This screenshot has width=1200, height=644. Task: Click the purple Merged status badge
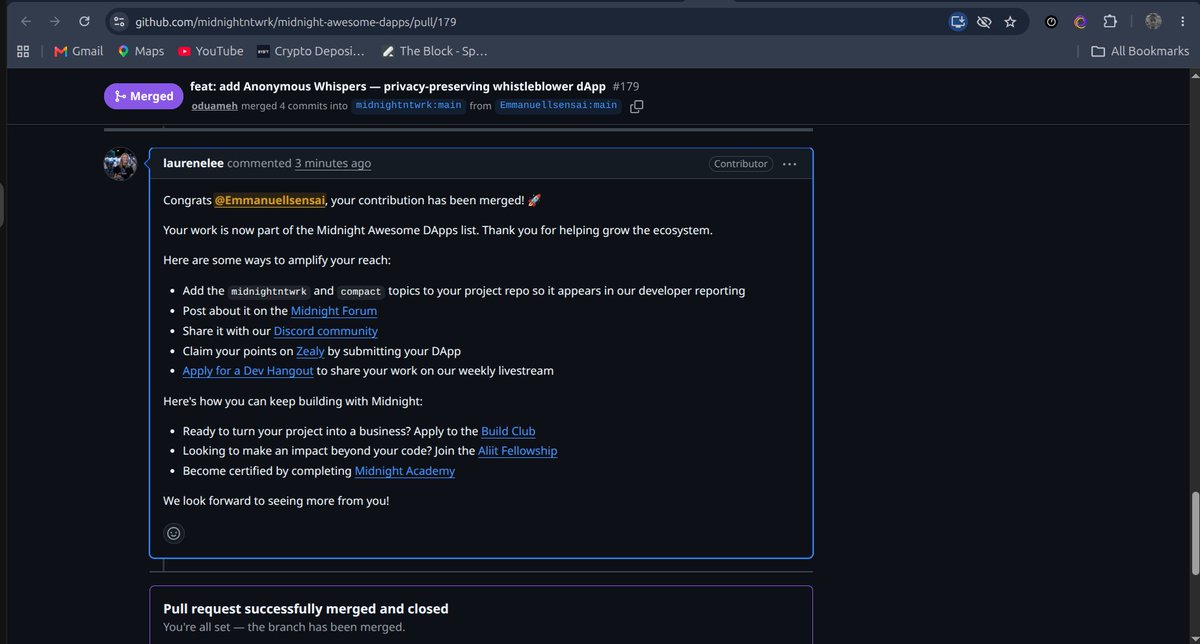pyautogui.click(x=142, y=96)
